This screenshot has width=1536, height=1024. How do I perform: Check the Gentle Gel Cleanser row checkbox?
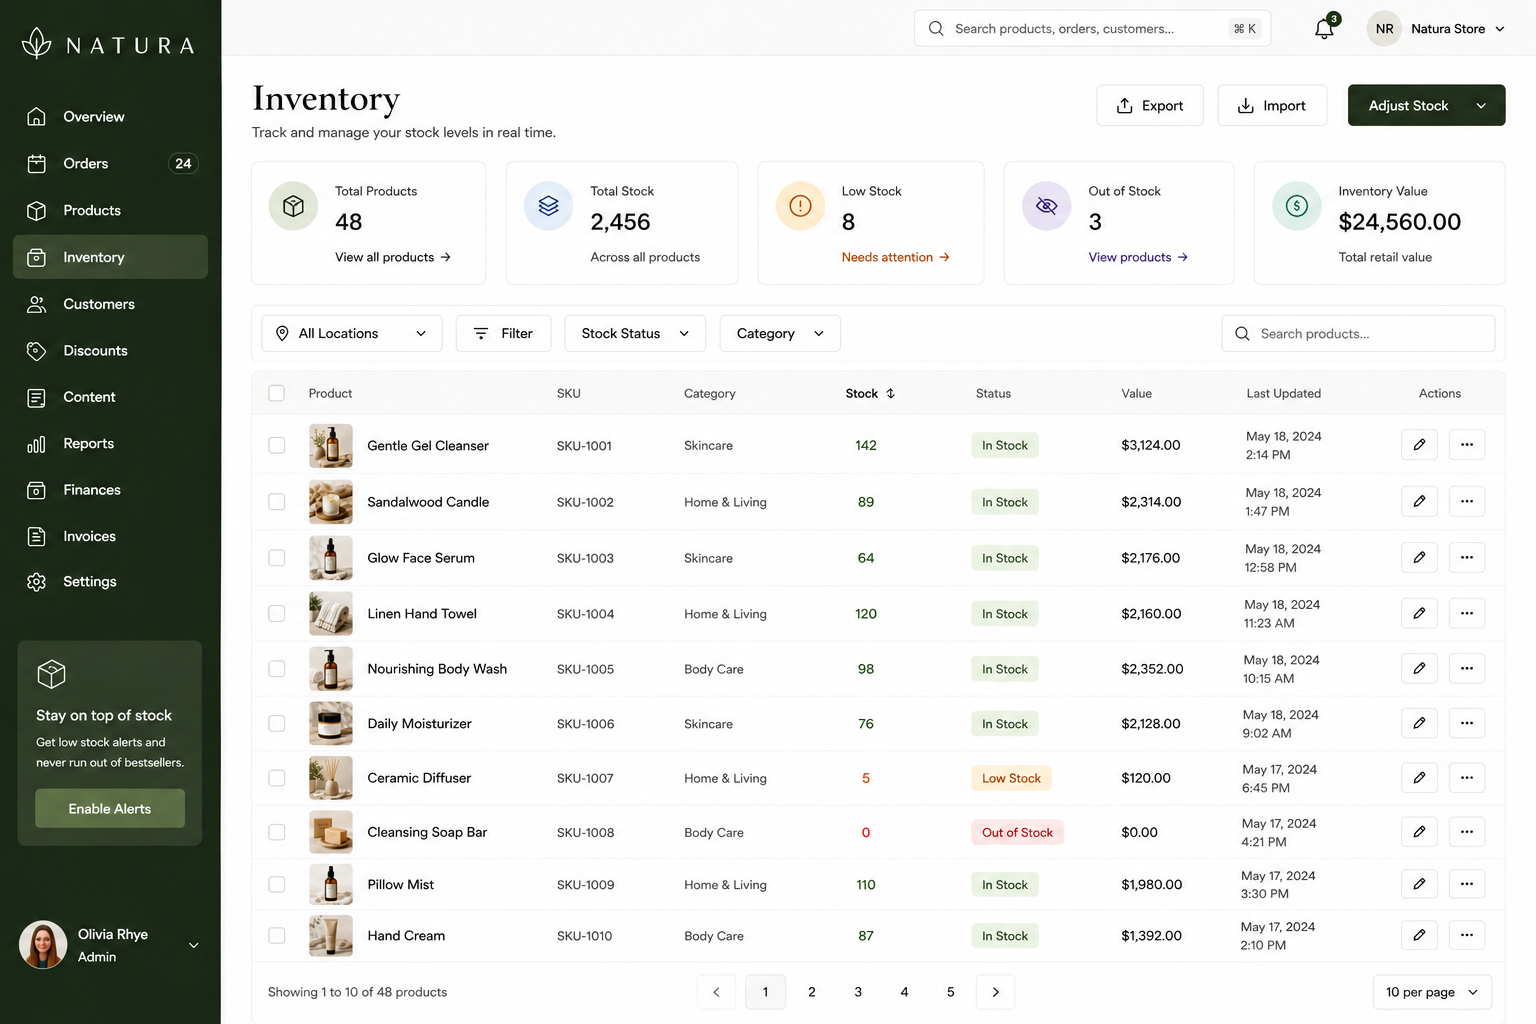coord(277,445)
